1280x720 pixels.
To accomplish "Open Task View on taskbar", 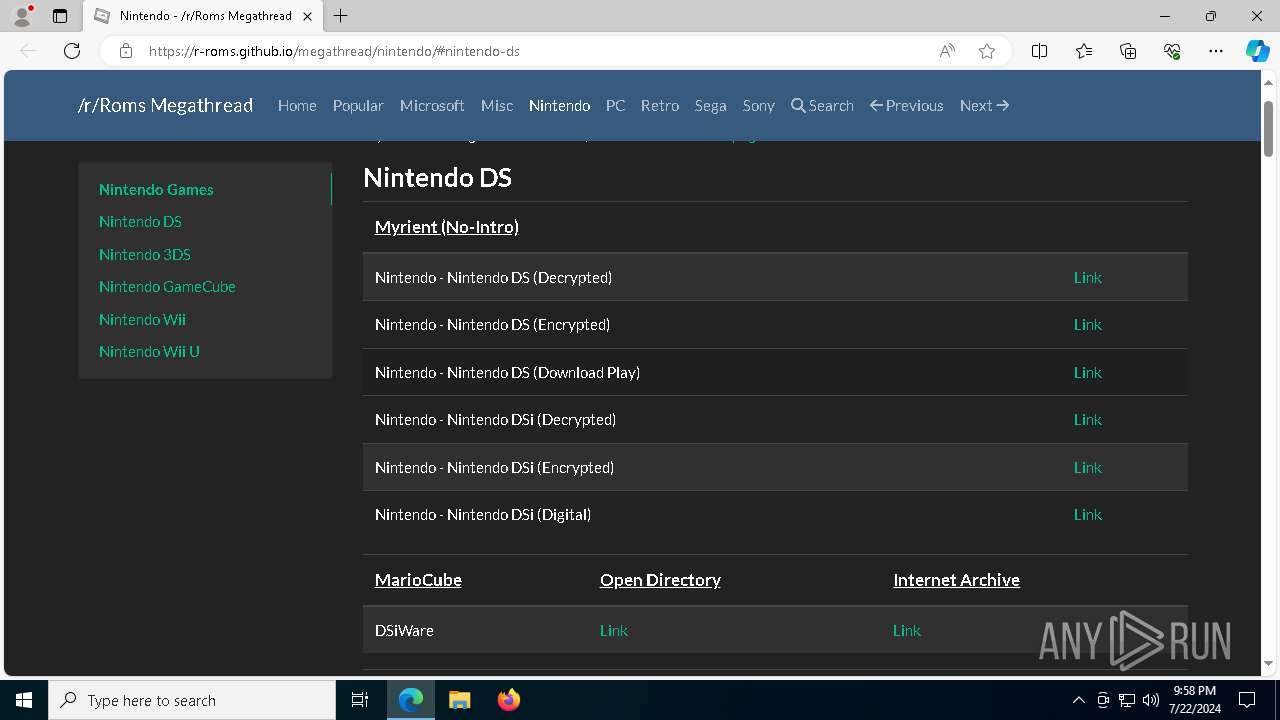I will (x=360, y=700).
